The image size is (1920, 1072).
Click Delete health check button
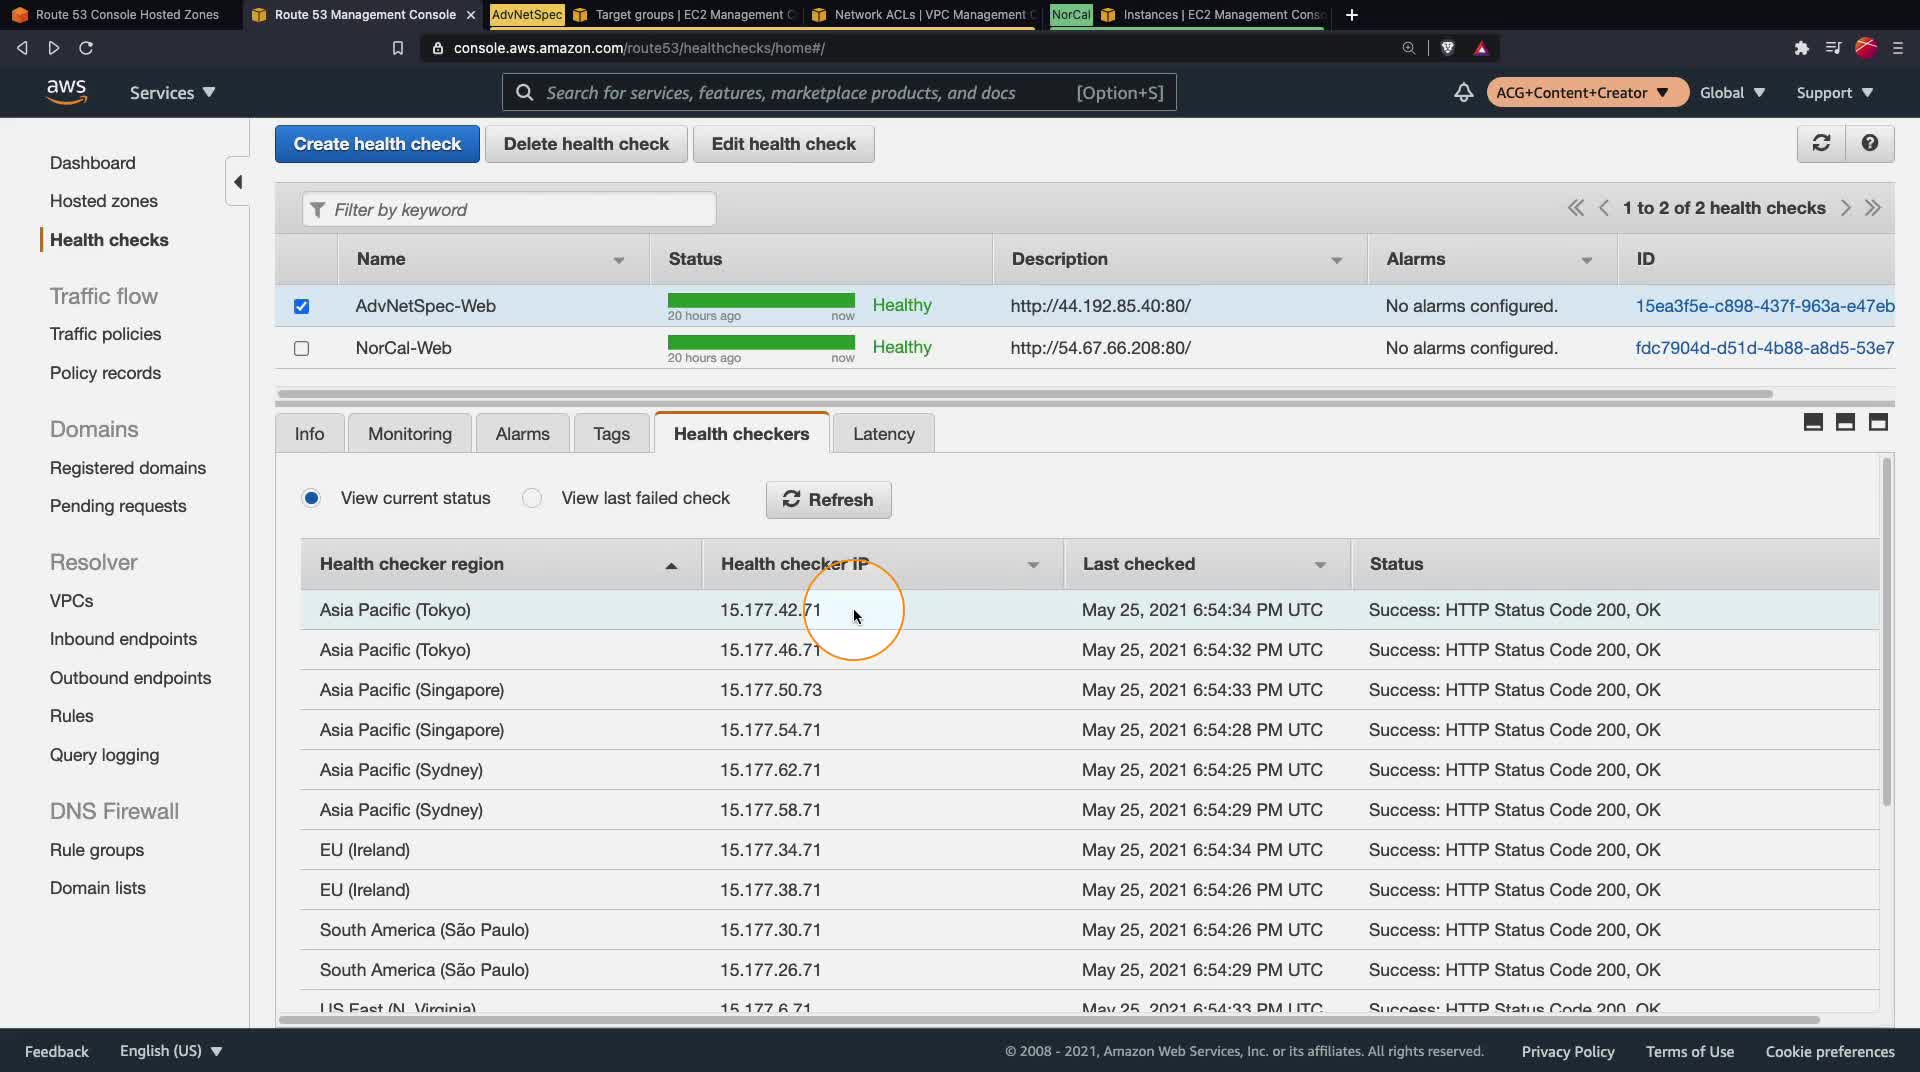[x=586, y=144]
